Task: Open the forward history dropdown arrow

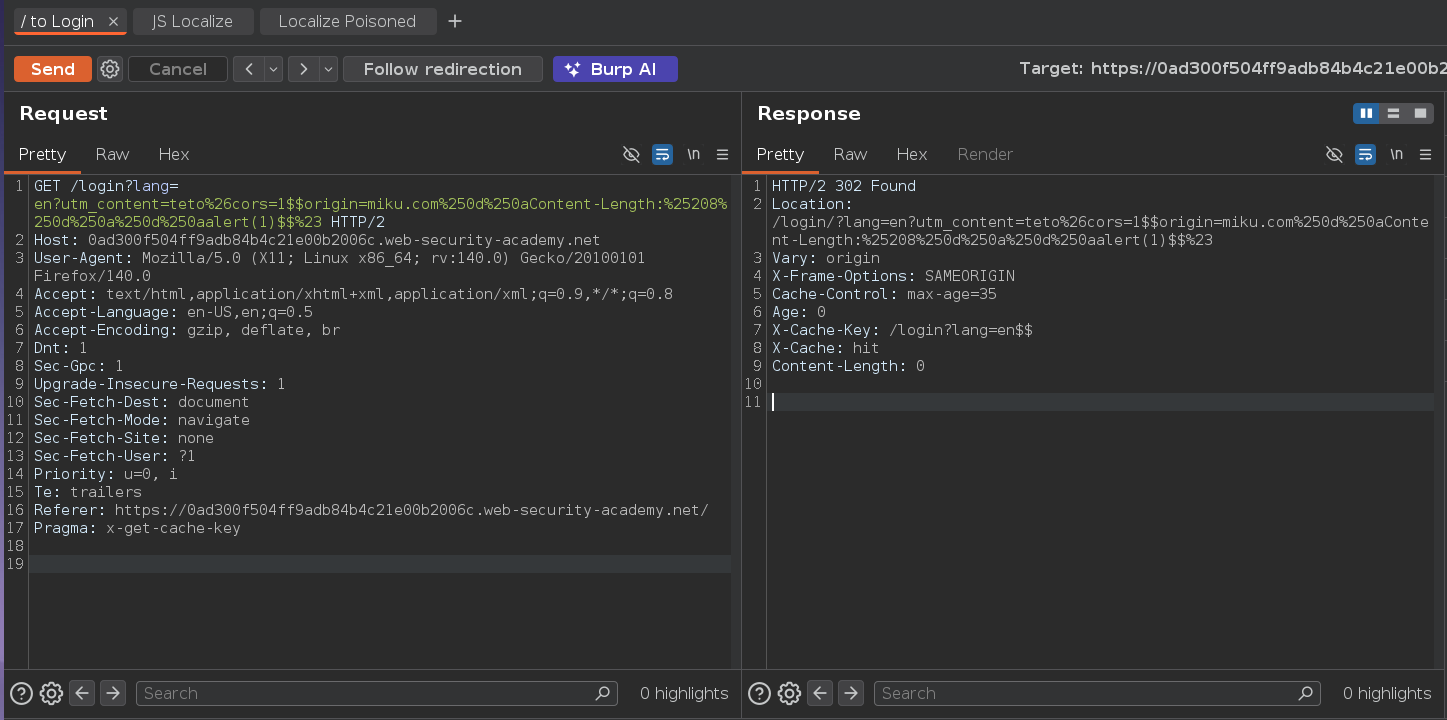Action: point(328,69)
